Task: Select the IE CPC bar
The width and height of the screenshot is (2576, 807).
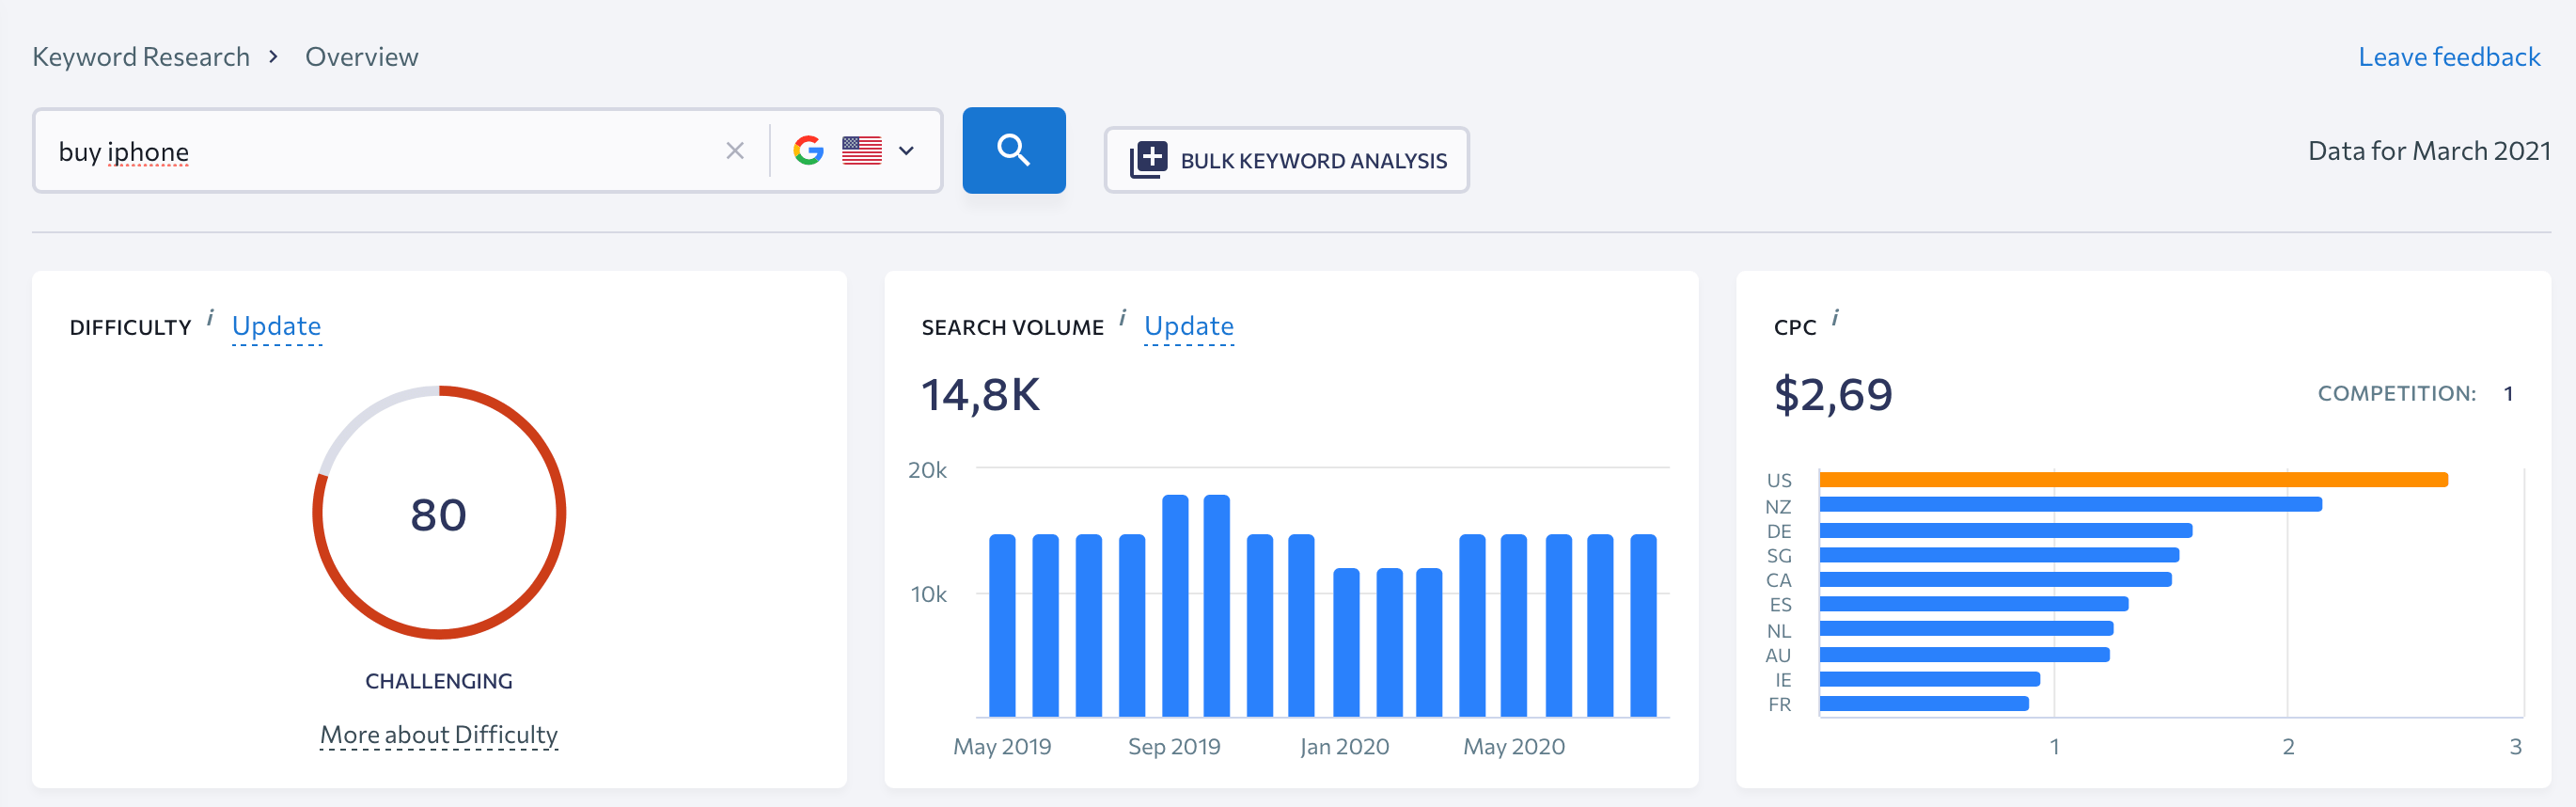Action: 1929,679
